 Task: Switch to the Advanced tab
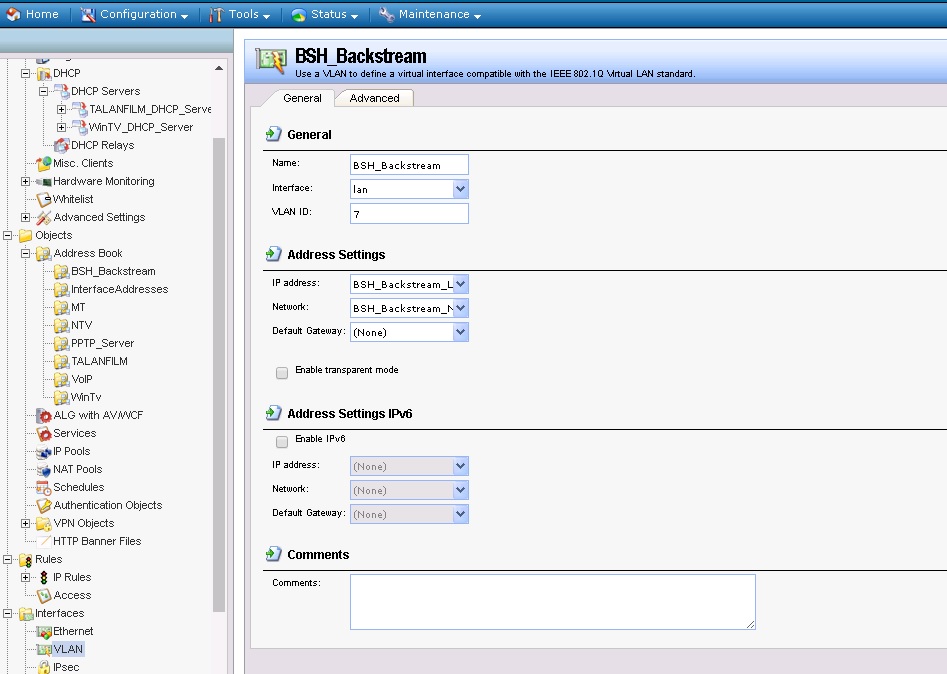[x=374, y=98]
